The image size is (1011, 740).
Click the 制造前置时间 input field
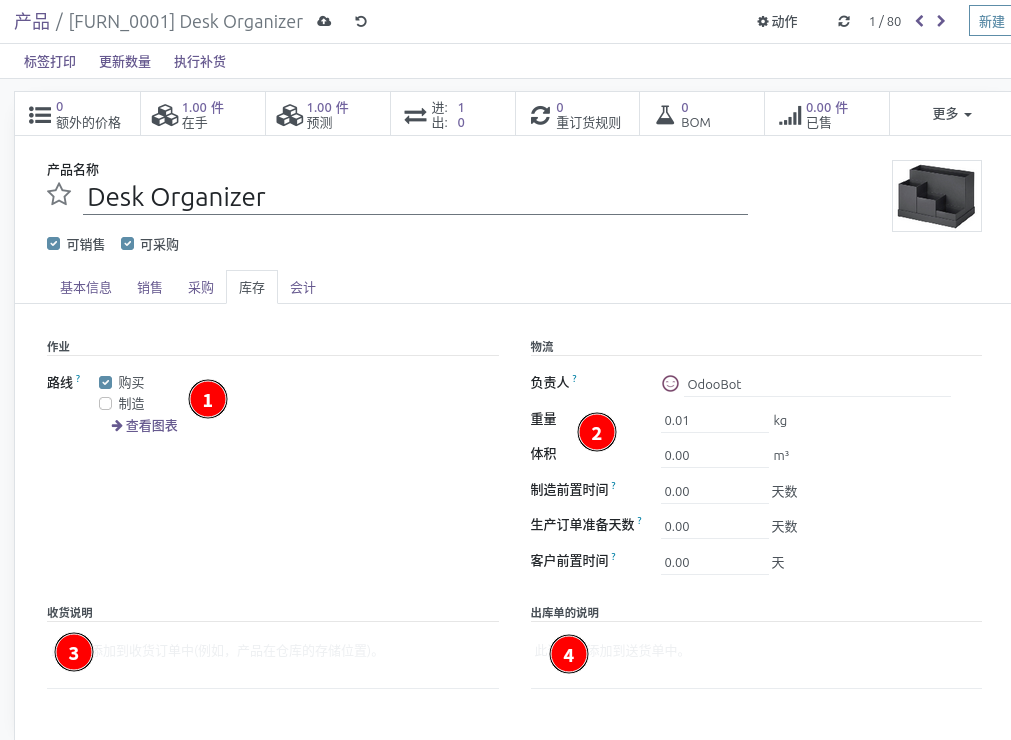[x=714, y=491]
